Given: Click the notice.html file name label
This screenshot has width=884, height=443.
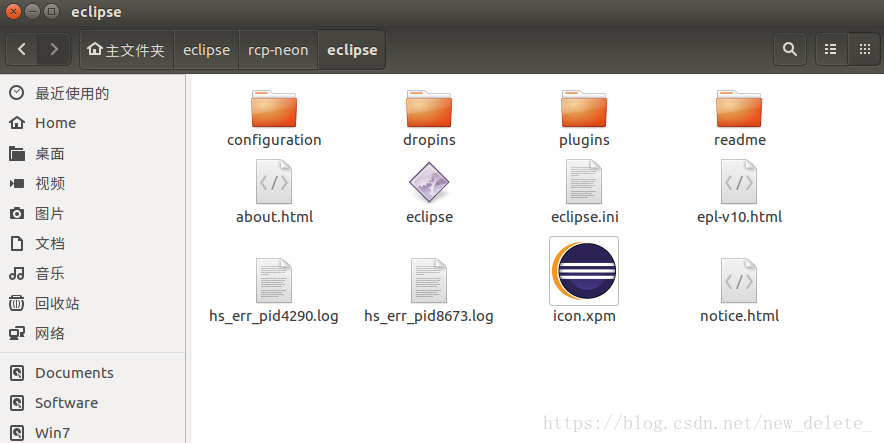Looking at the screenshot, I should 739,316.
